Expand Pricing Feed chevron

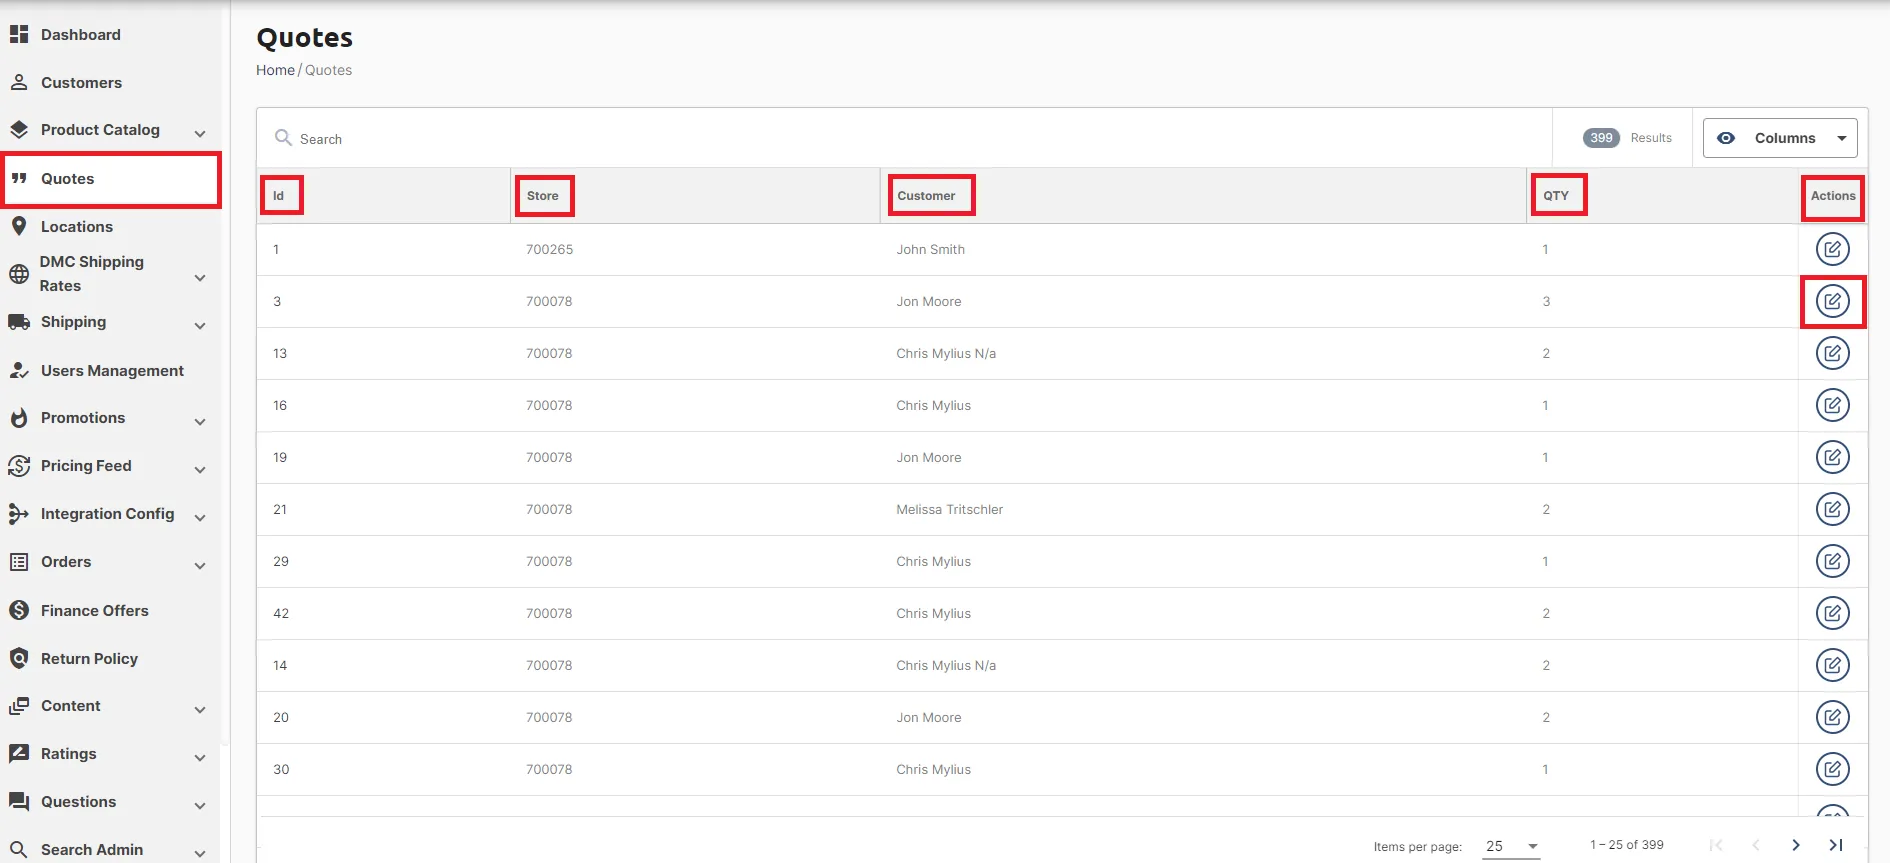click(200, 469)
